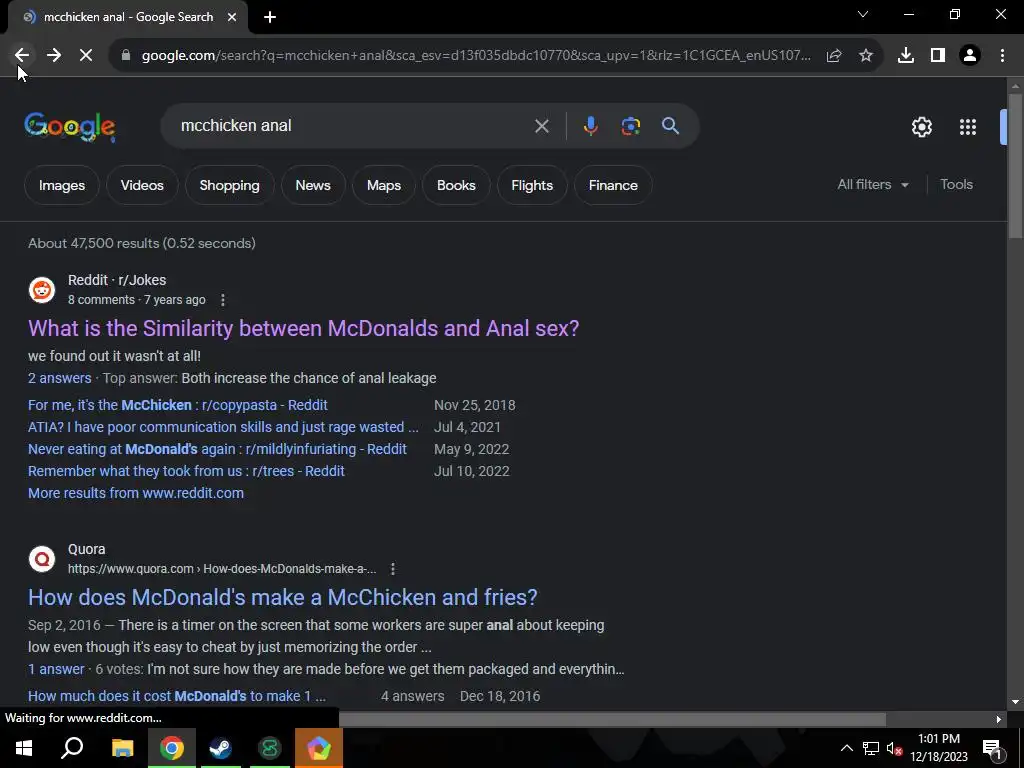Click the horizontal scrollbar right arrow

[999, 719]
